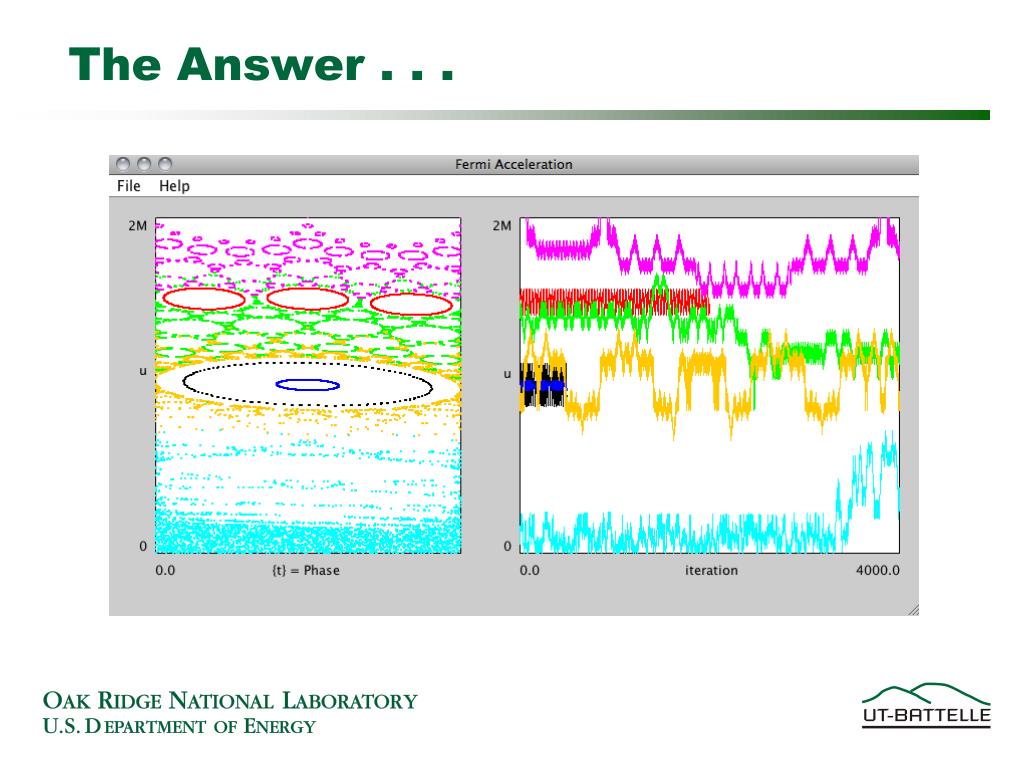
Task: Click the middle red ellipse
Action: 308,299
